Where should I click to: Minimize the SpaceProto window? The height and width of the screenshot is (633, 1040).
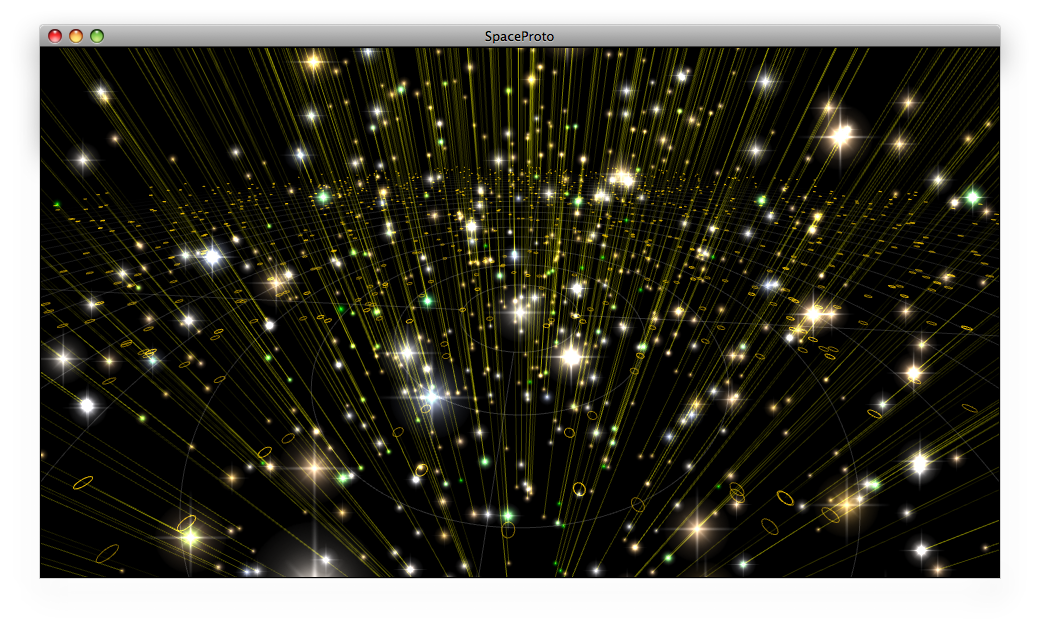76,36
